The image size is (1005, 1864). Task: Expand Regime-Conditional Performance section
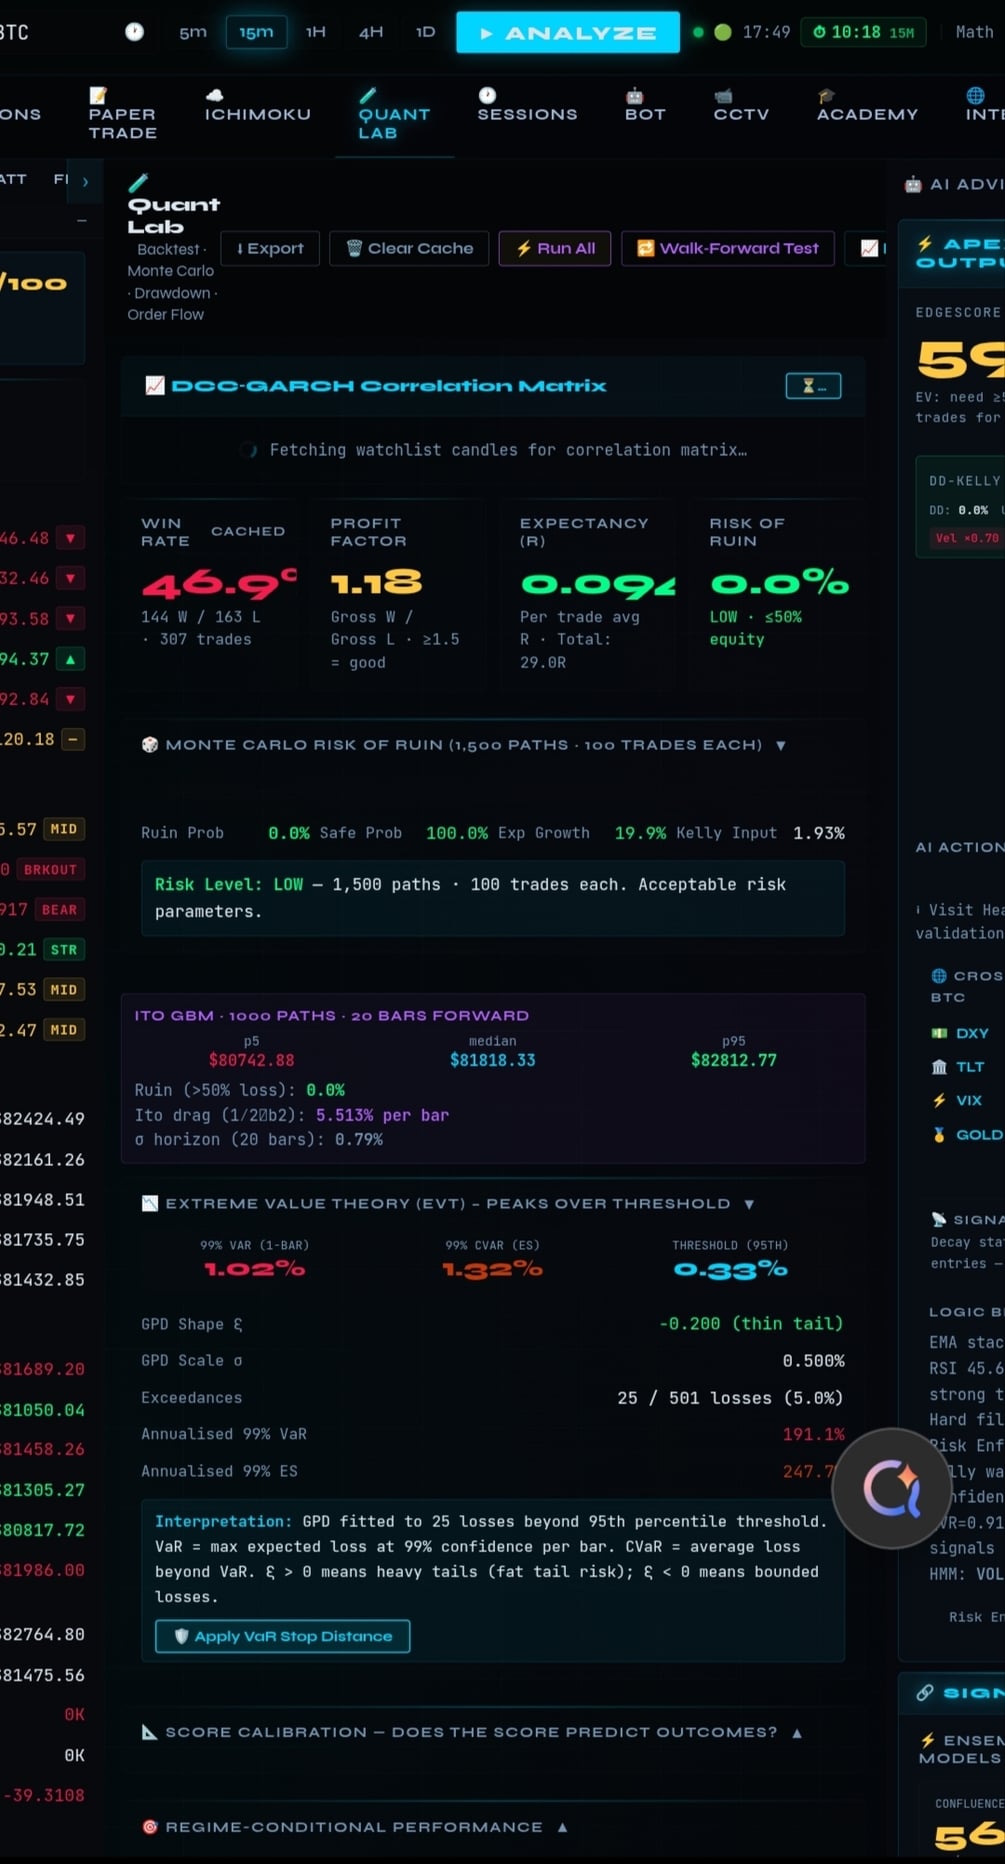[563, 1827]
